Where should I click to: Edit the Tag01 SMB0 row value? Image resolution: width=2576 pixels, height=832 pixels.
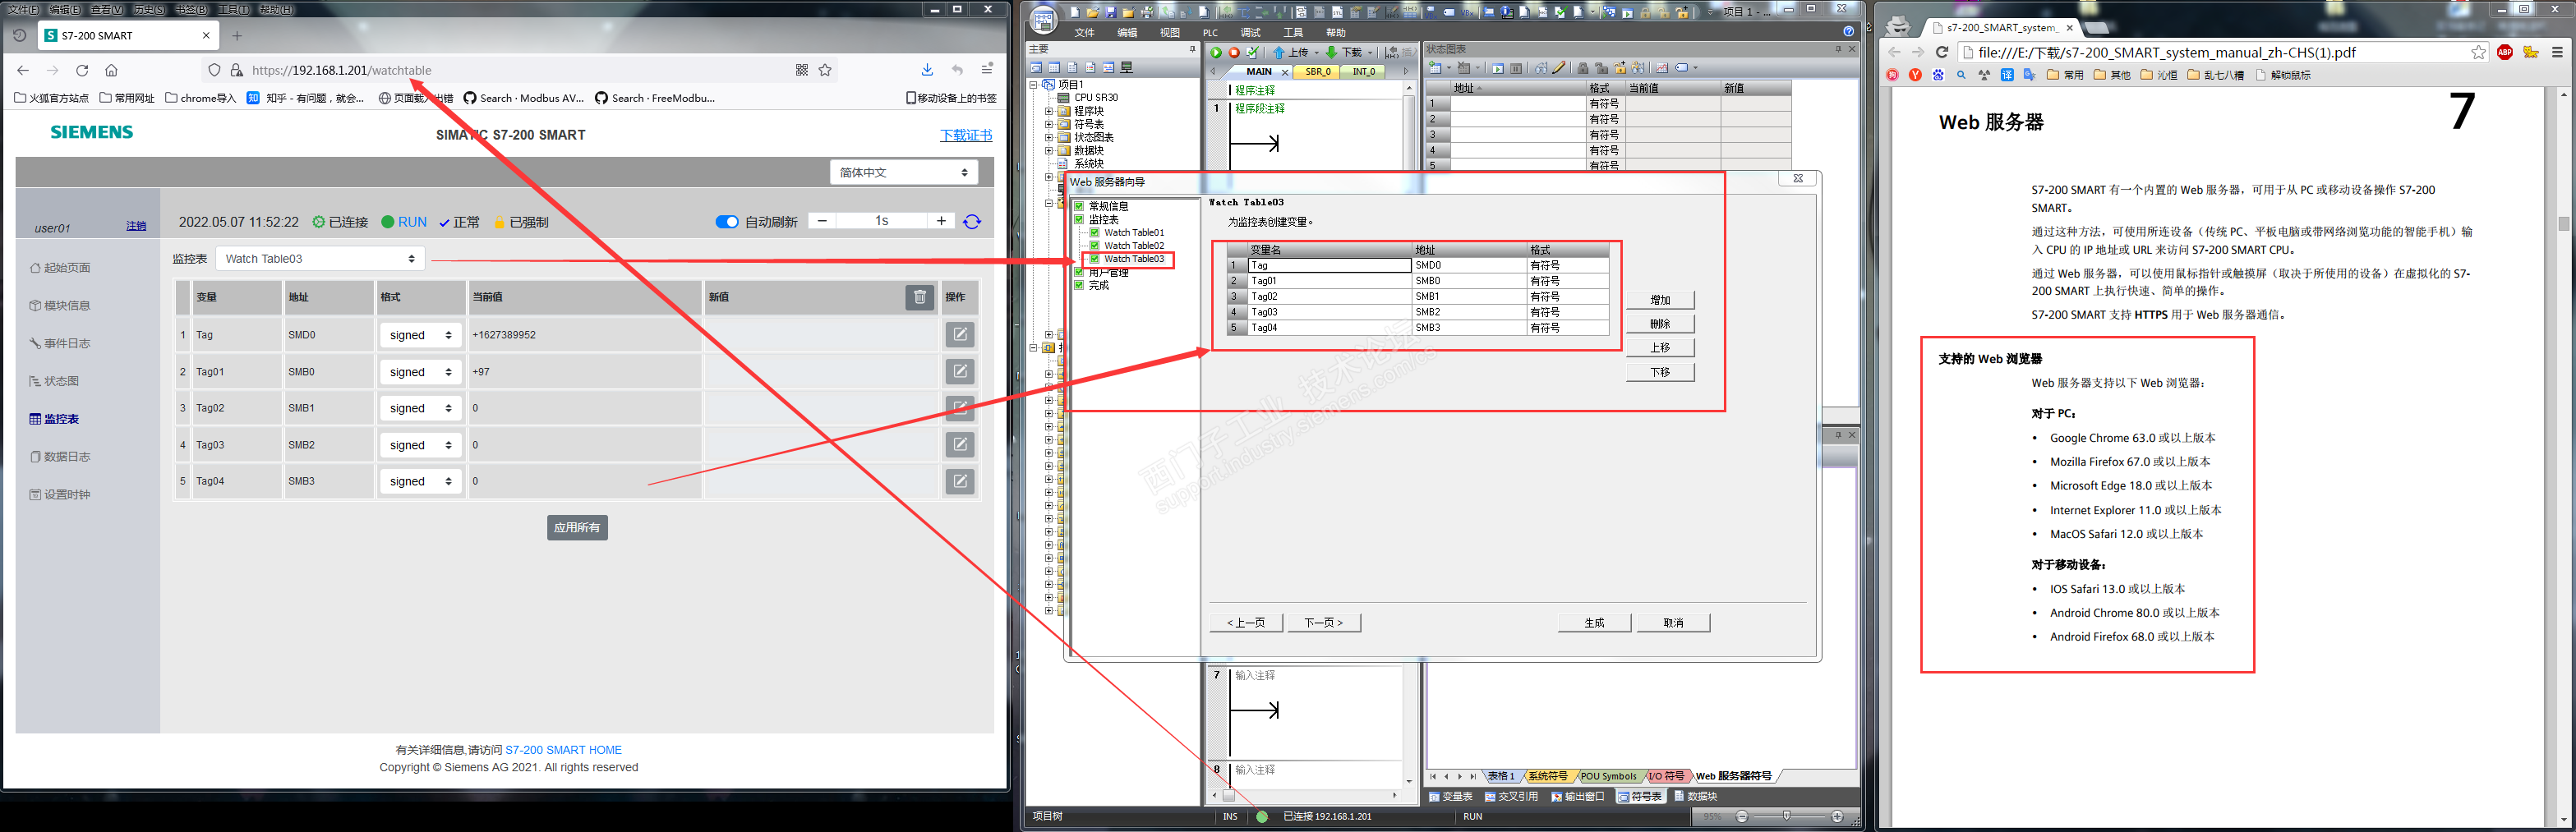coord(960,371)
